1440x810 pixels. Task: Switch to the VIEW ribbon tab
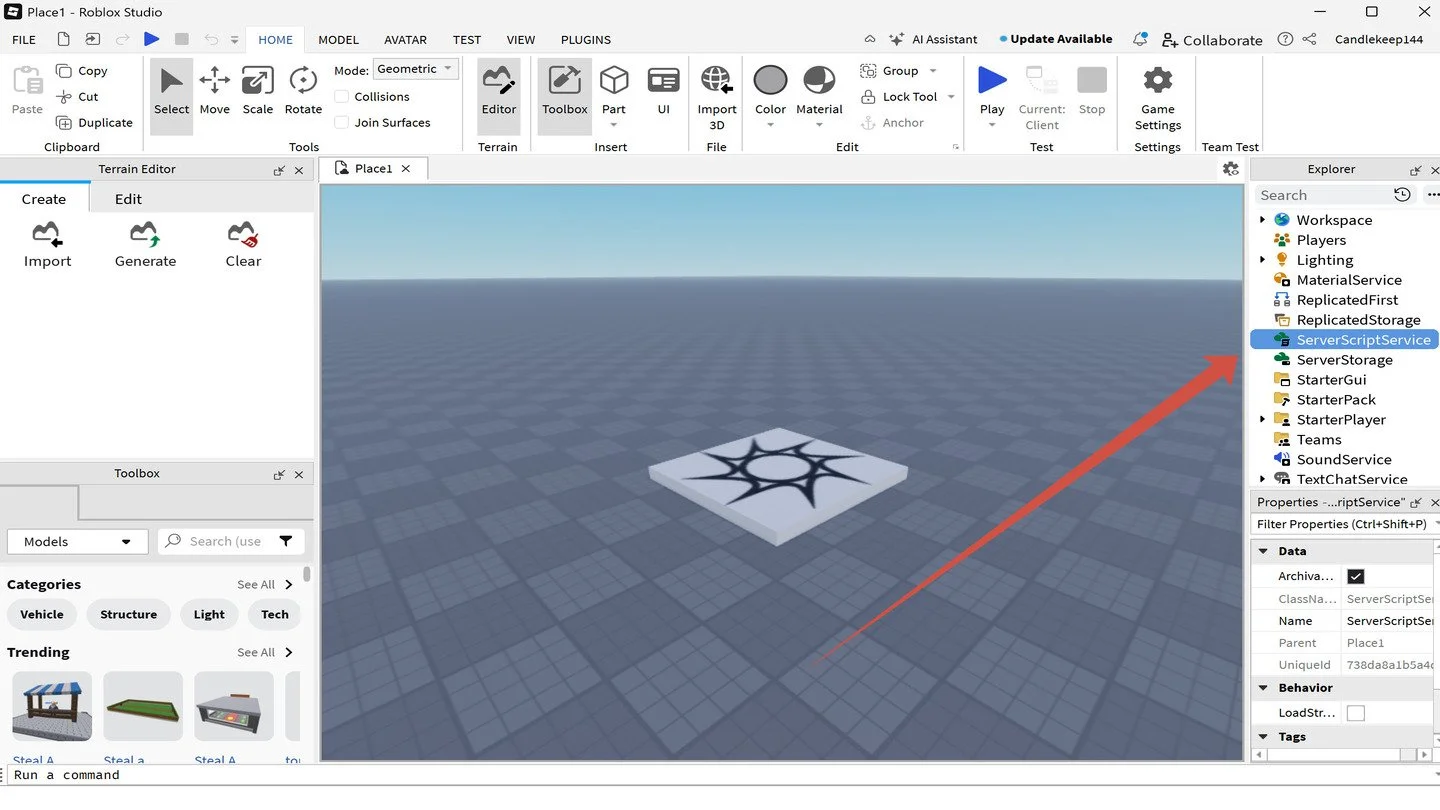coord(521,40)
